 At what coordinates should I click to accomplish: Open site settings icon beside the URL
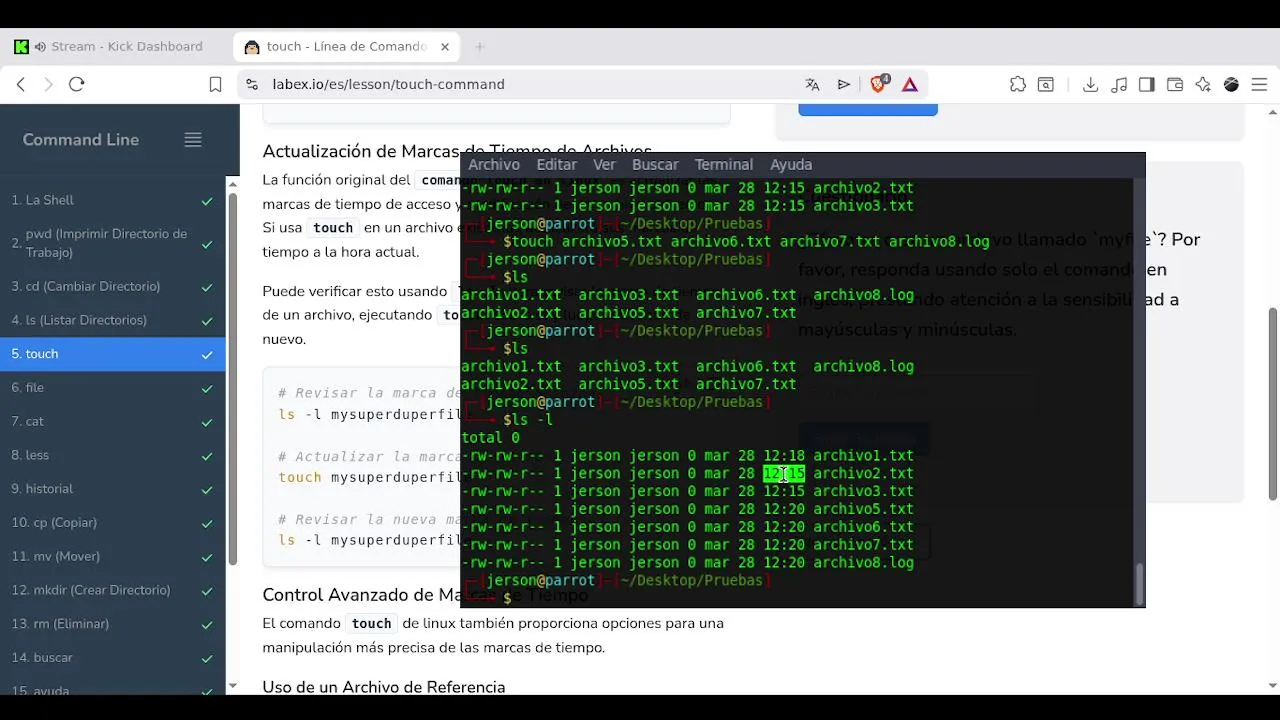tap(252, 85)
